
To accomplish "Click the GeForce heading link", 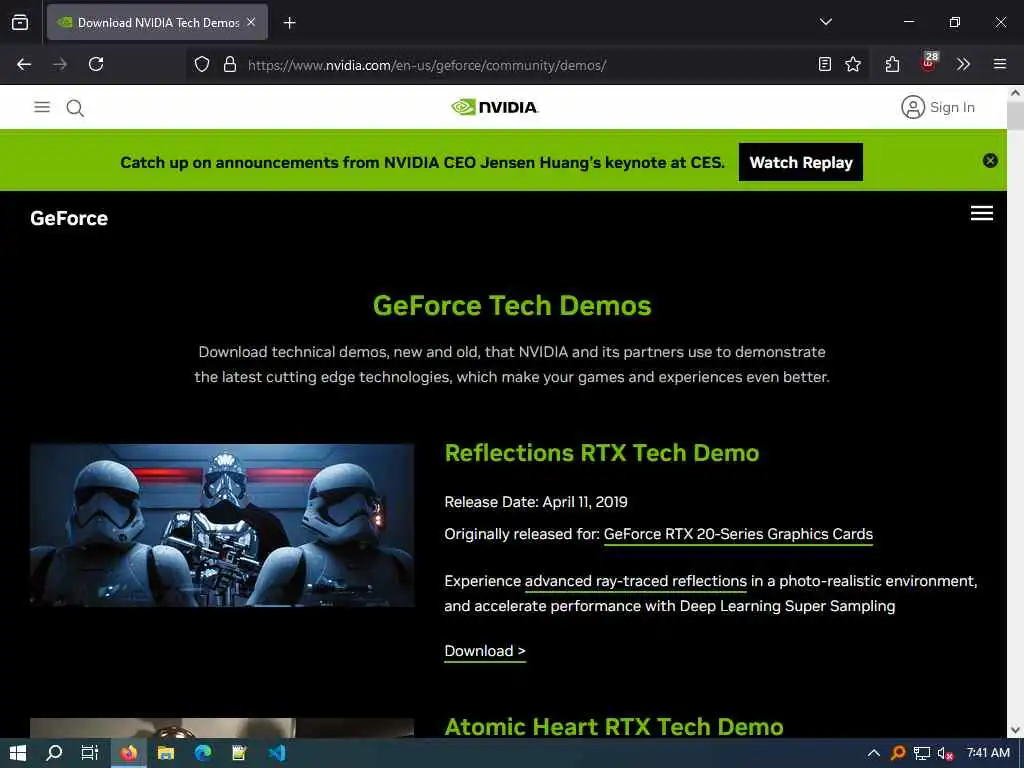I will [x=69, y=218].
